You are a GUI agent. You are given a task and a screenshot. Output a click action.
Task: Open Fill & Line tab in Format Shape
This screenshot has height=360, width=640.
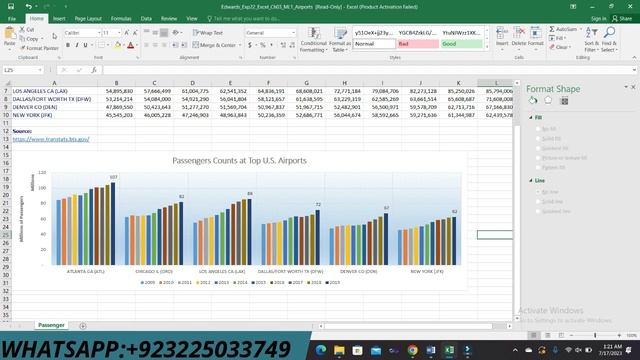click(533, 100)
